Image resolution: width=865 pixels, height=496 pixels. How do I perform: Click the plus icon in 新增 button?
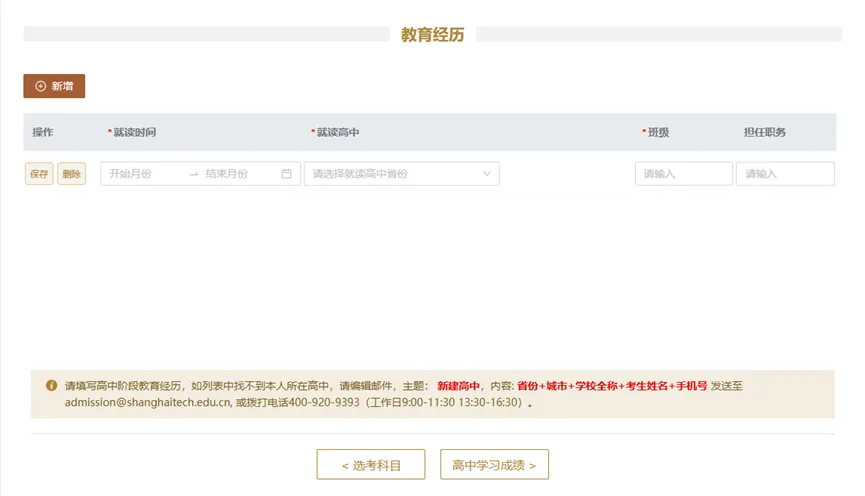click(40, 86)
